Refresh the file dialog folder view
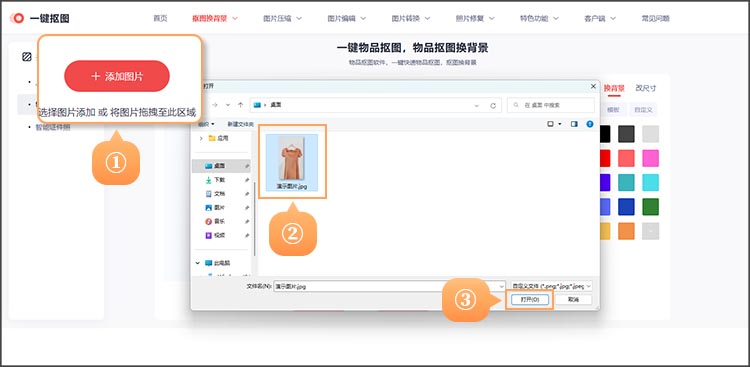Image resolution: width=750 pixels, height=367 pixels. [x=493, y=105]
